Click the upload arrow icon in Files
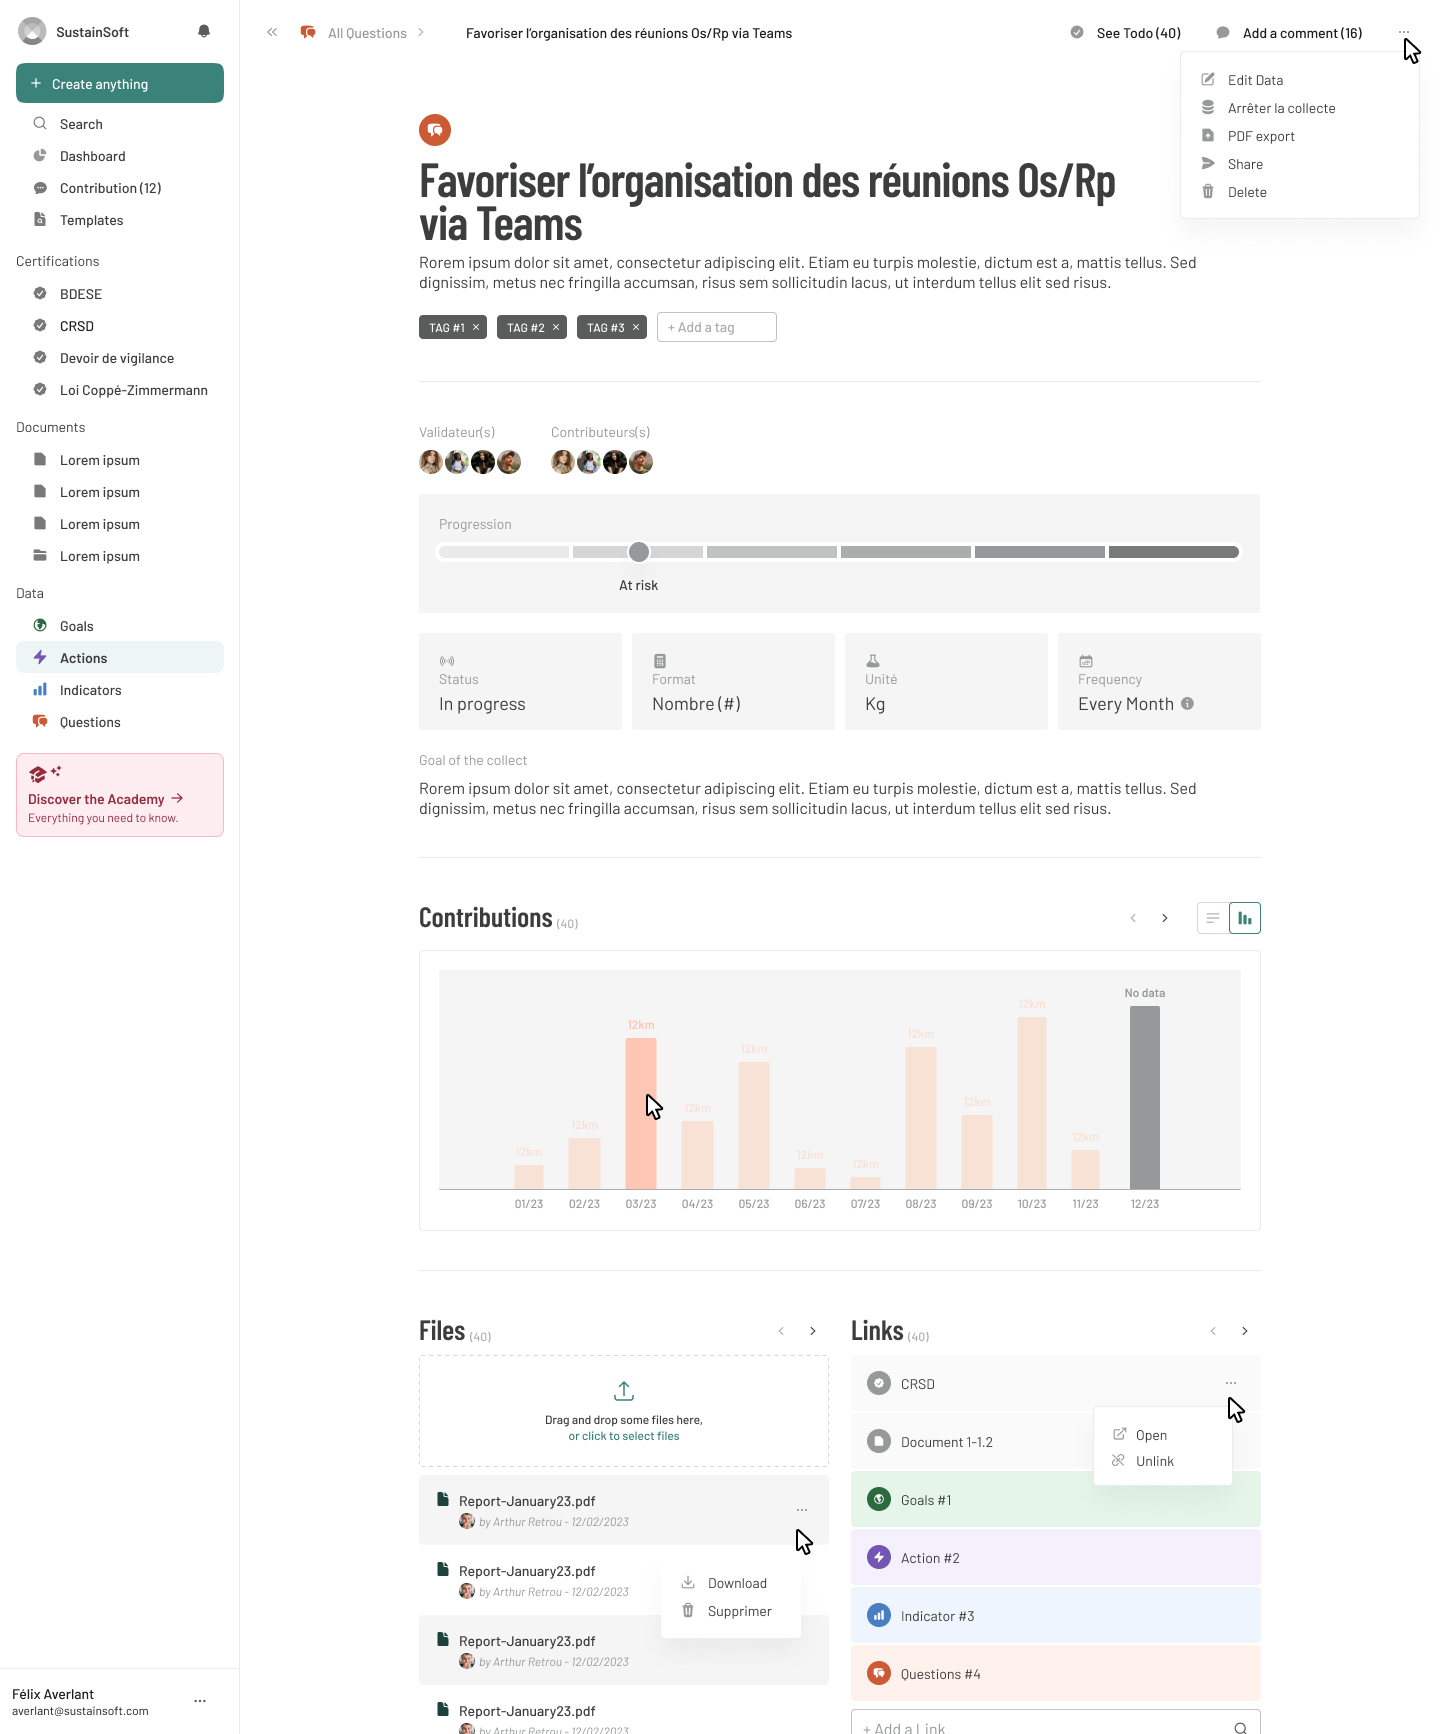Viewport: 1440px width, 1734px height. pyautogui.click(x=624, y=1391)
